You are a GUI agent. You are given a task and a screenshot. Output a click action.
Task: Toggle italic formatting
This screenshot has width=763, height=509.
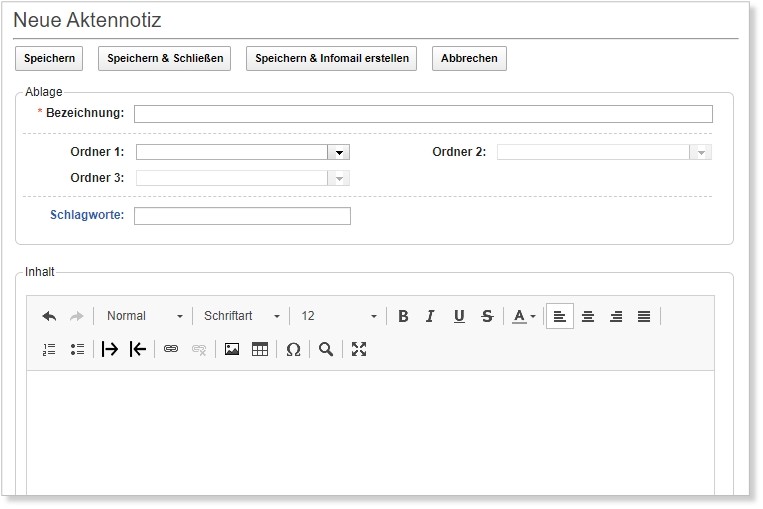click(x=430, y=316)
